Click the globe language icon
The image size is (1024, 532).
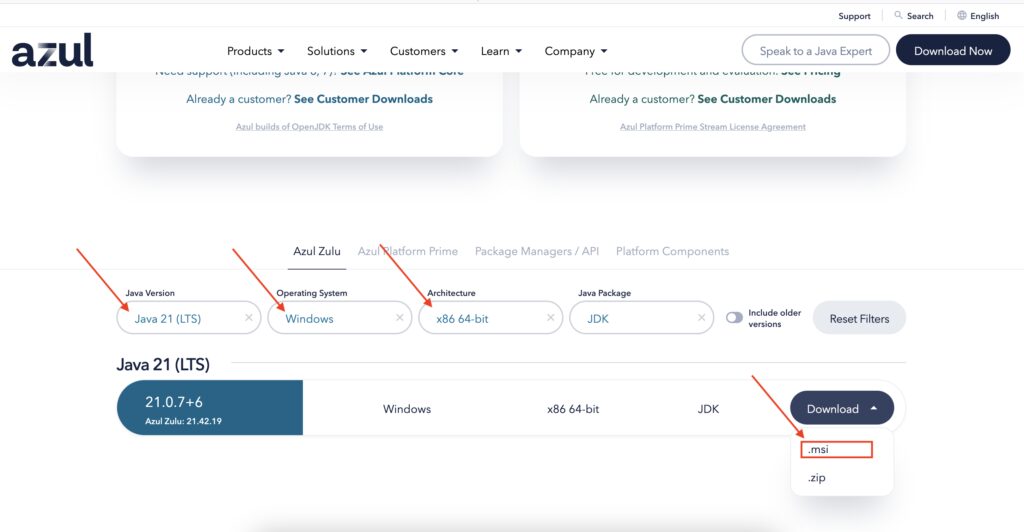pyautogui.click(x=961, y=15)
